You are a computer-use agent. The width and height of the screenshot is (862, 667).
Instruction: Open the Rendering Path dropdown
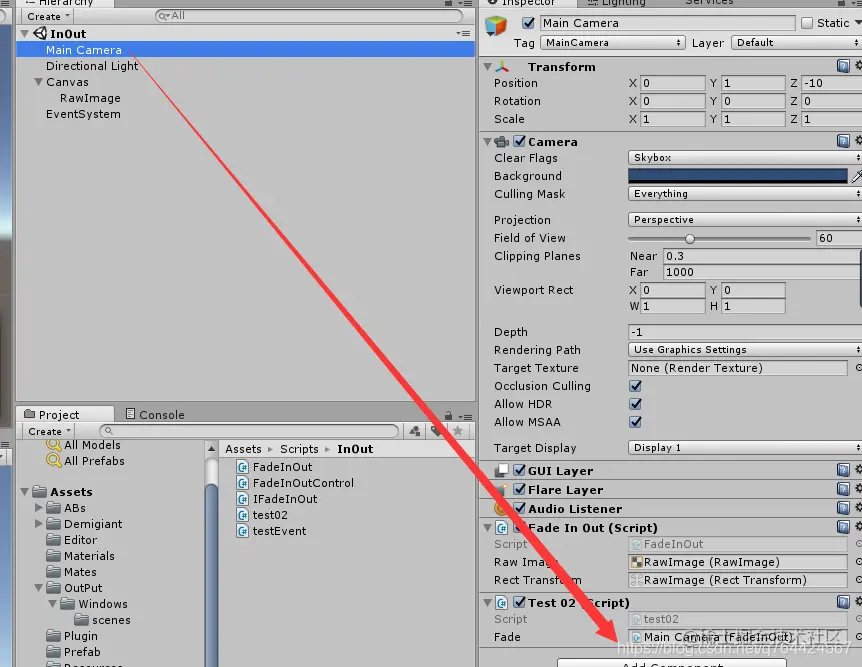coord(744,349)
